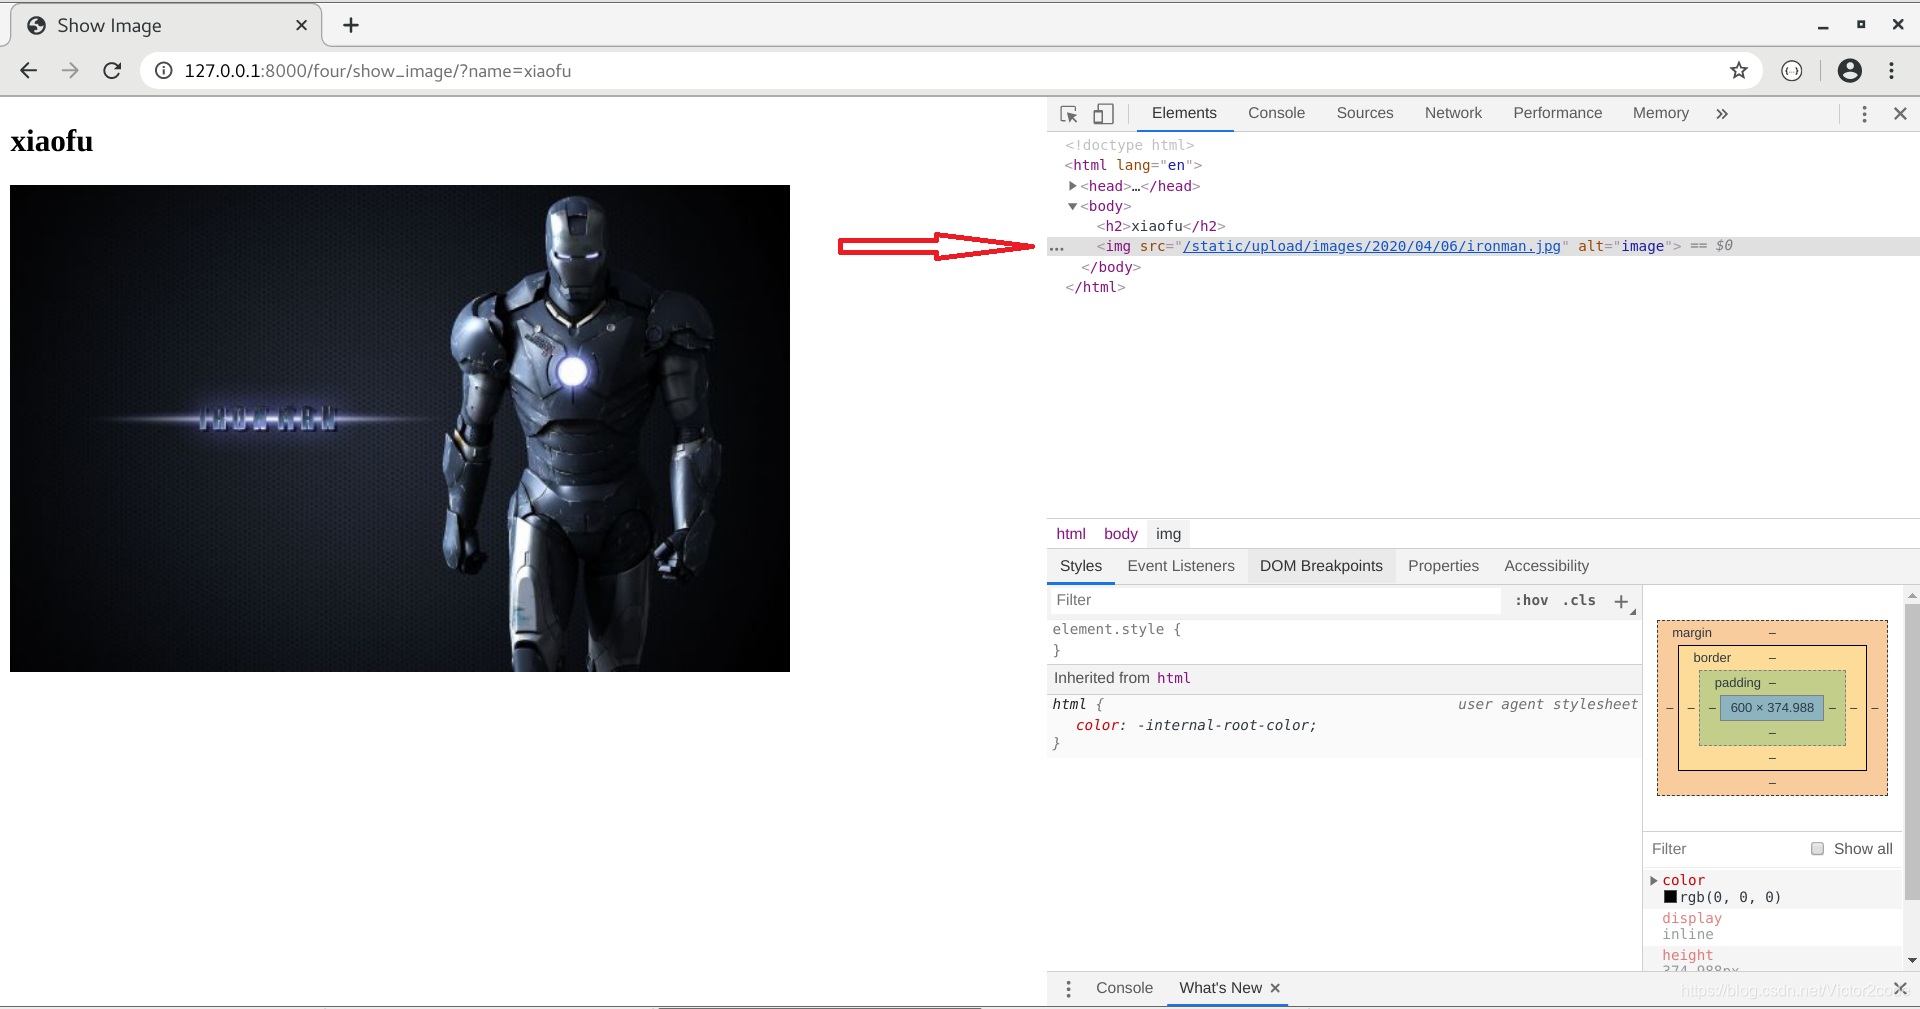
Task: Toggle the .cls class editor
Action: pos(1579,600)
